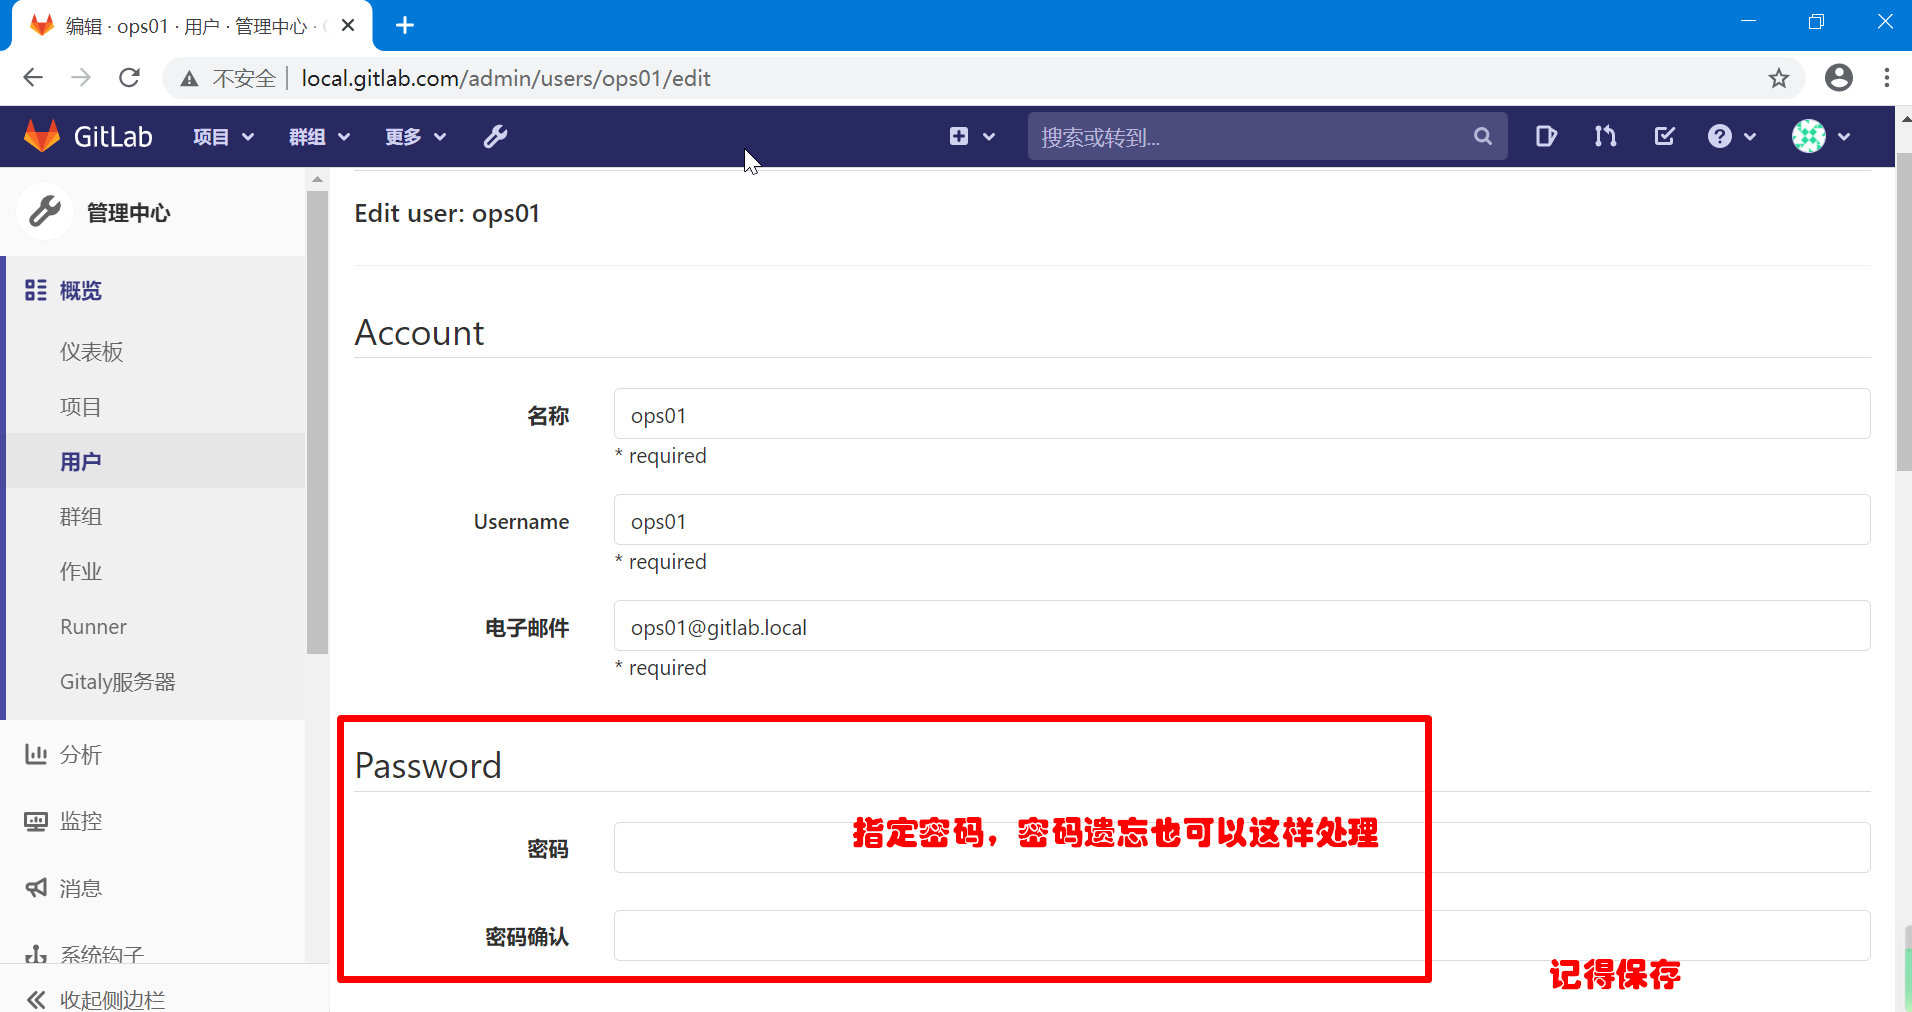Viewport: 1912px width, 1012px height.
Task: Click the 概览 overview icon
Action: (36, 291)
